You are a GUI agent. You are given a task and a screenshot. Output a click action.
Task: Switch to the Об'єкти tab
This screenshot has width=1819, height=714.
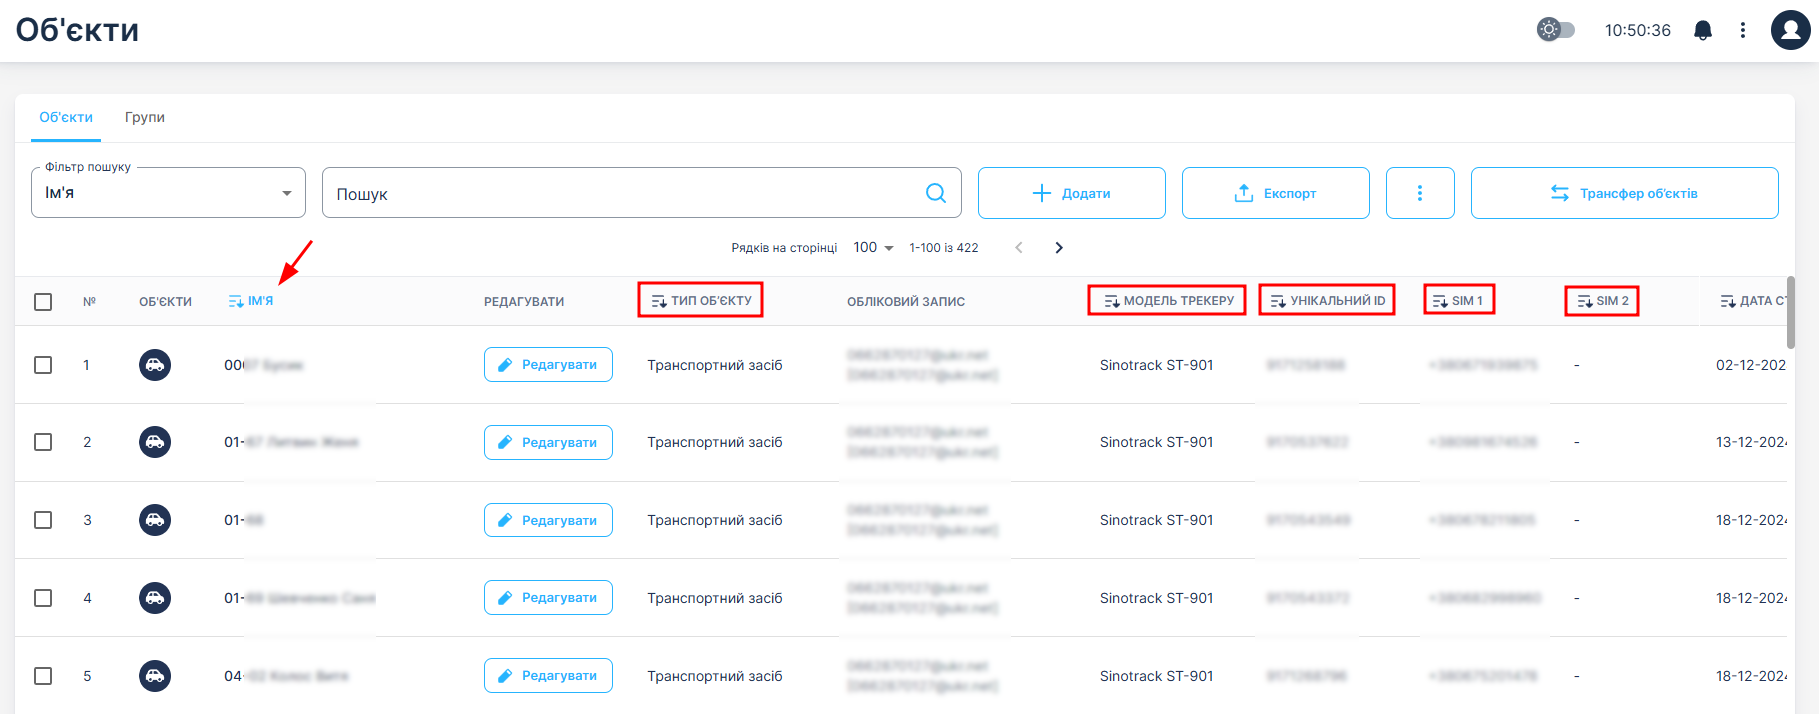point(66,117)
